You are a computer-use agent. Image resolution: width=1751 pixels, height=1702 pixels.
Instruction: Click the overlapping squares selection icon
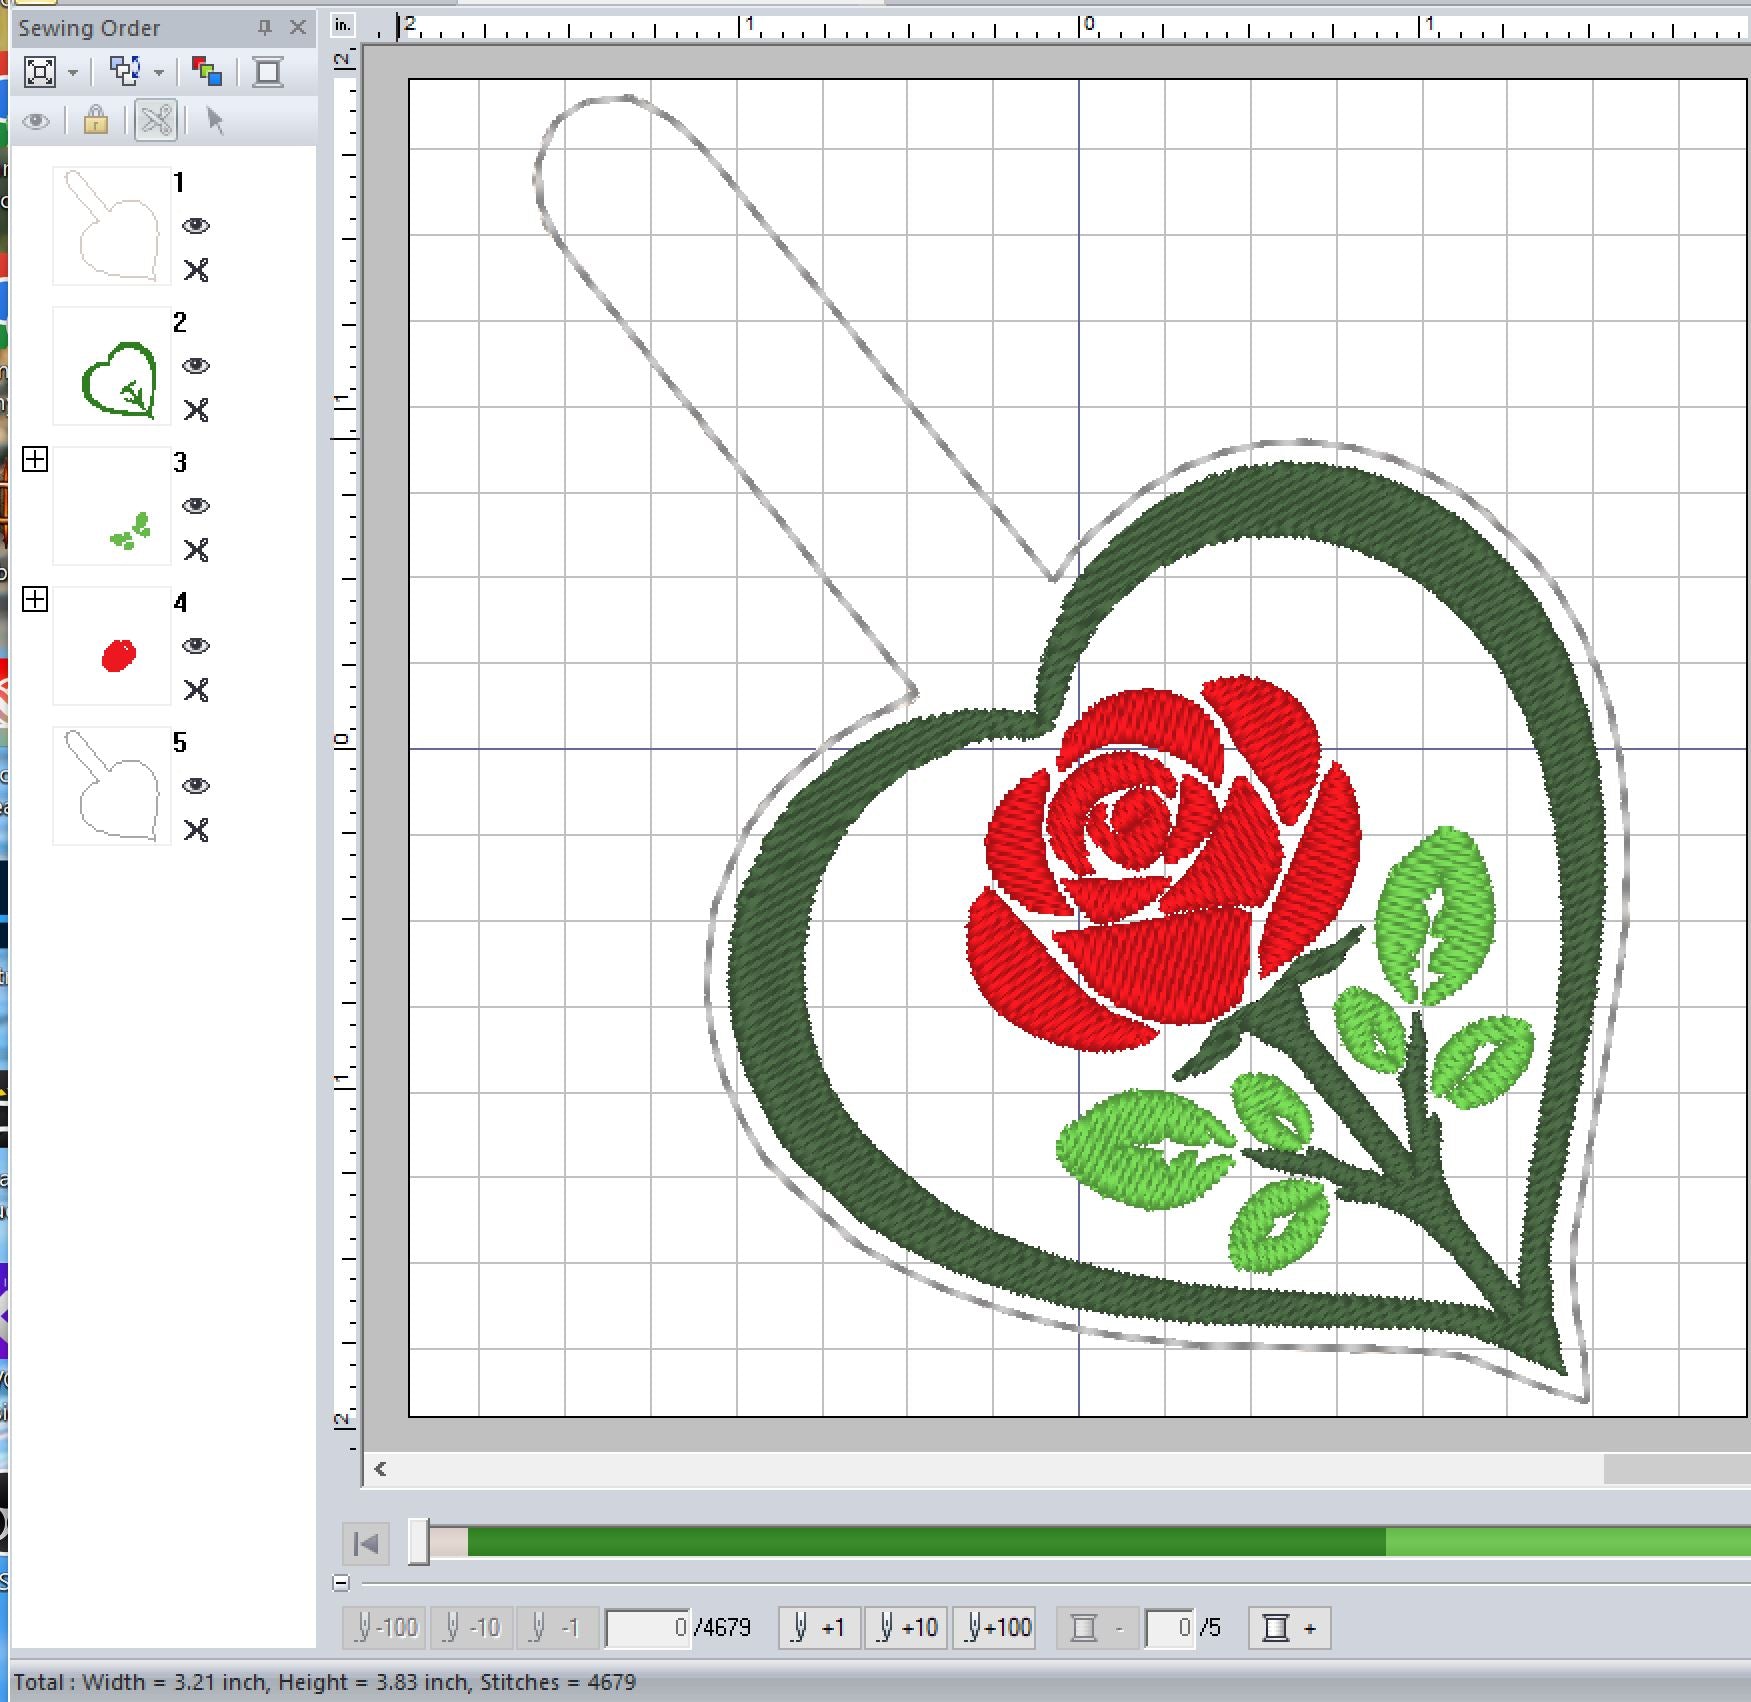click(124, 72)
